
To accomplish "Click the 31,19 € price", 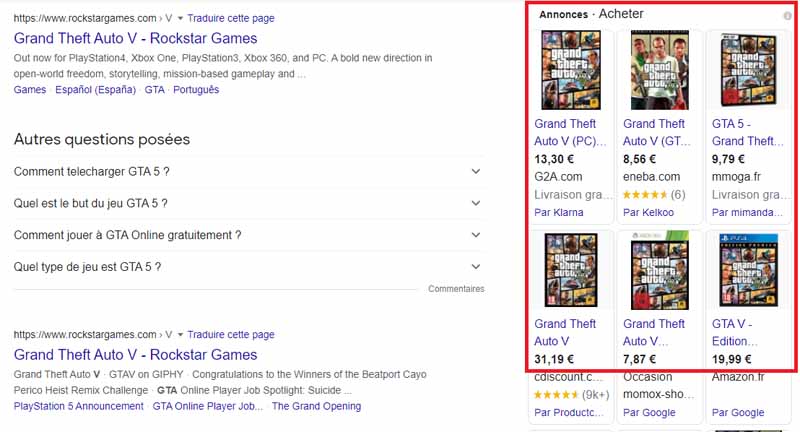I will click(554, 359).
